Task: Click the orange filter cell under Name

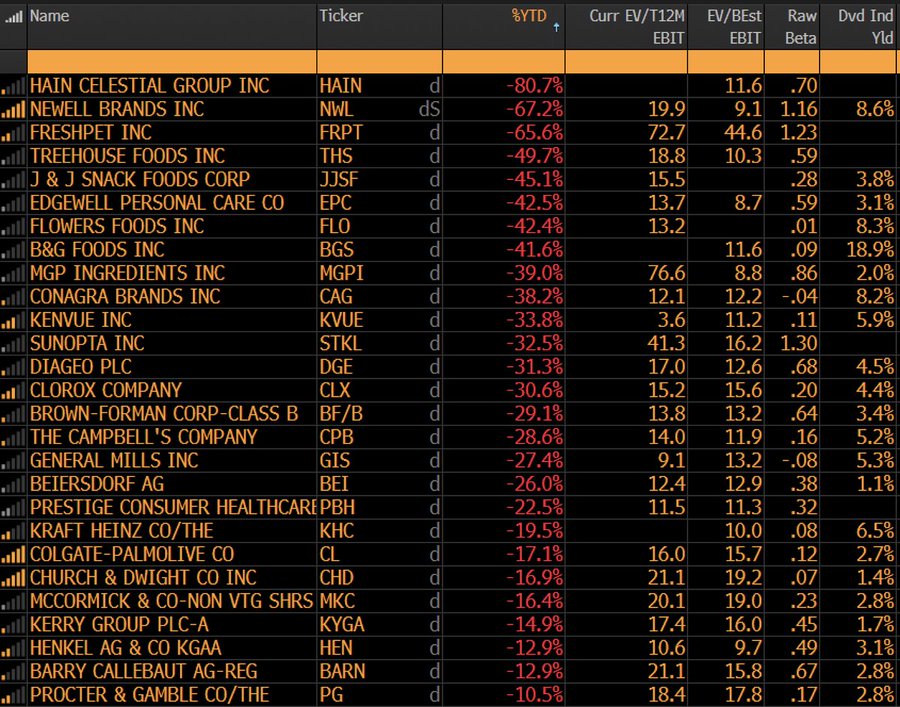Action: (x=170, y=61)
